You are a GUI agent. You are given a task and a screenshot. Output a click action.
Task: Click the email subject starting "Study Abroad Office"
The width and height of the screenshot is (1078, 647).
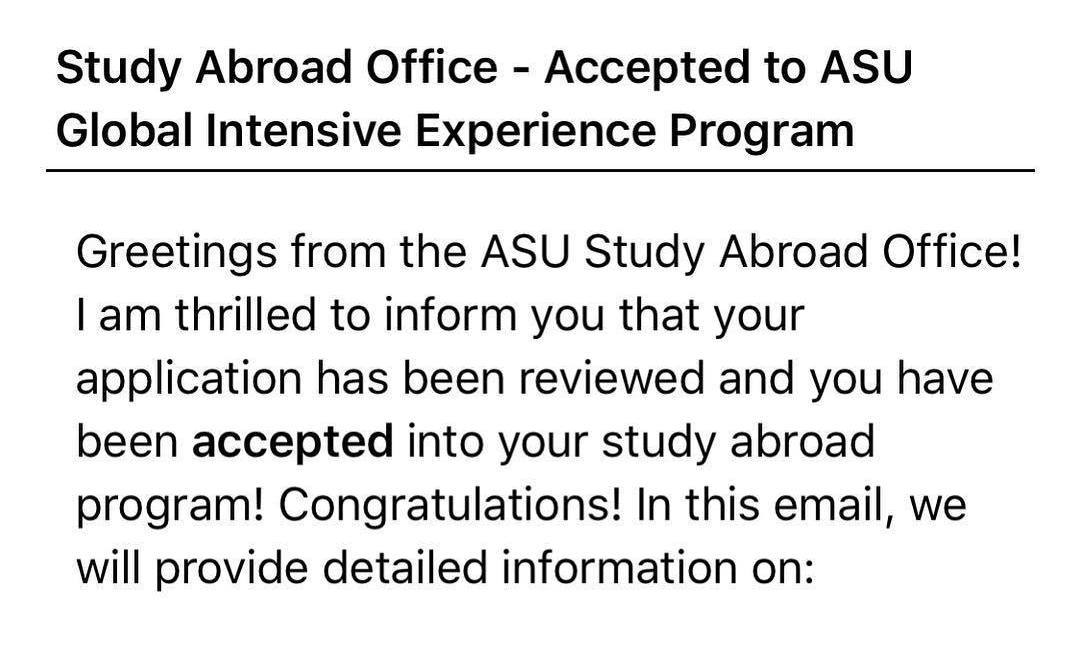pyautogui.click(x=484, y=99)
